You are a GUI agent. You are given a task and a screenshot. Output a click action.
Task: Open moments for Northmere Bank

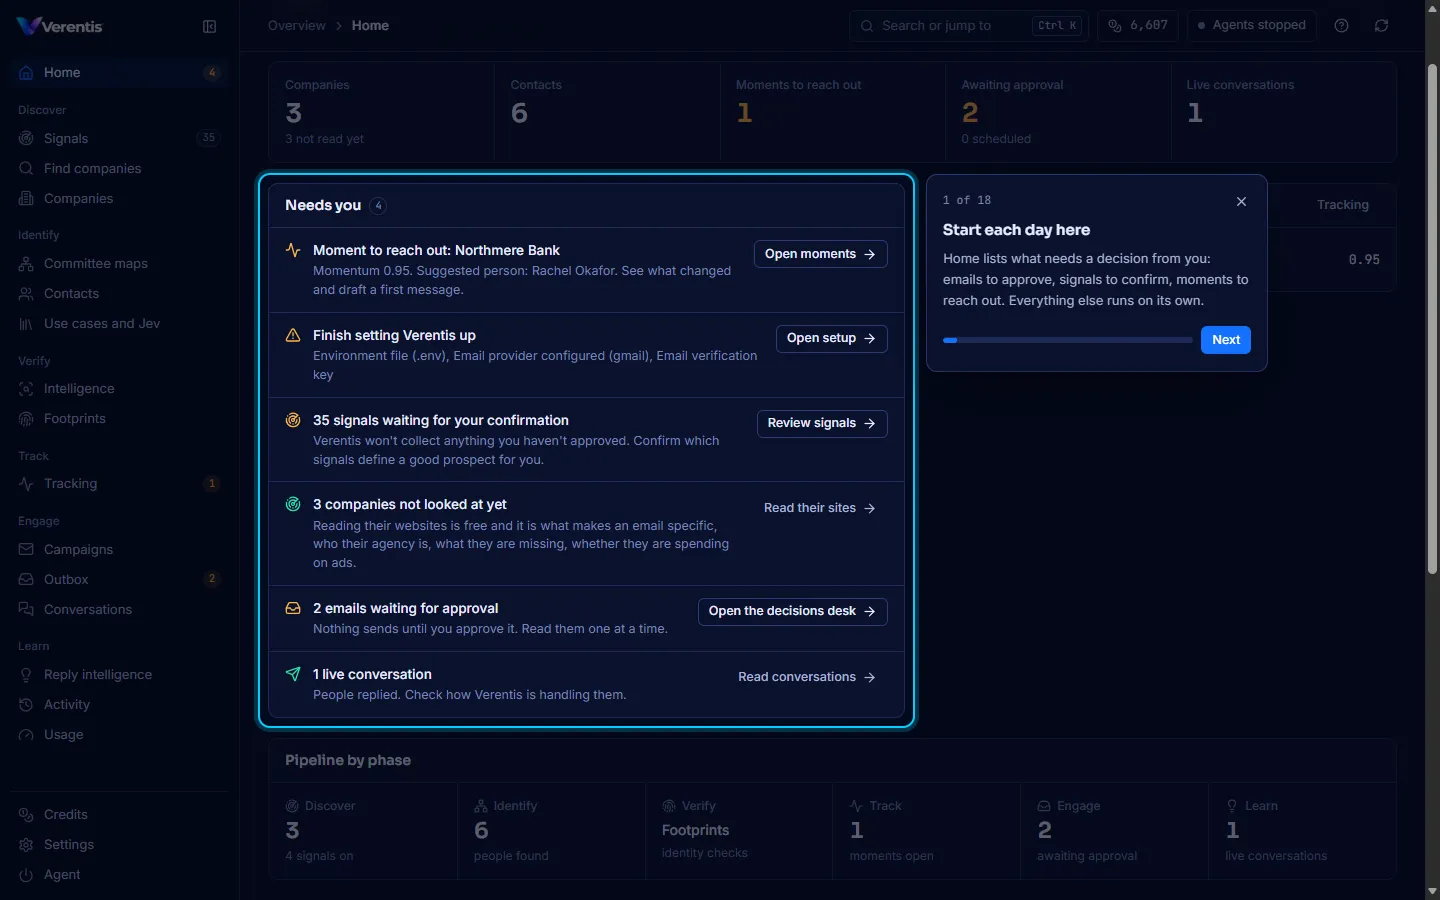click(x=820, y=254)
